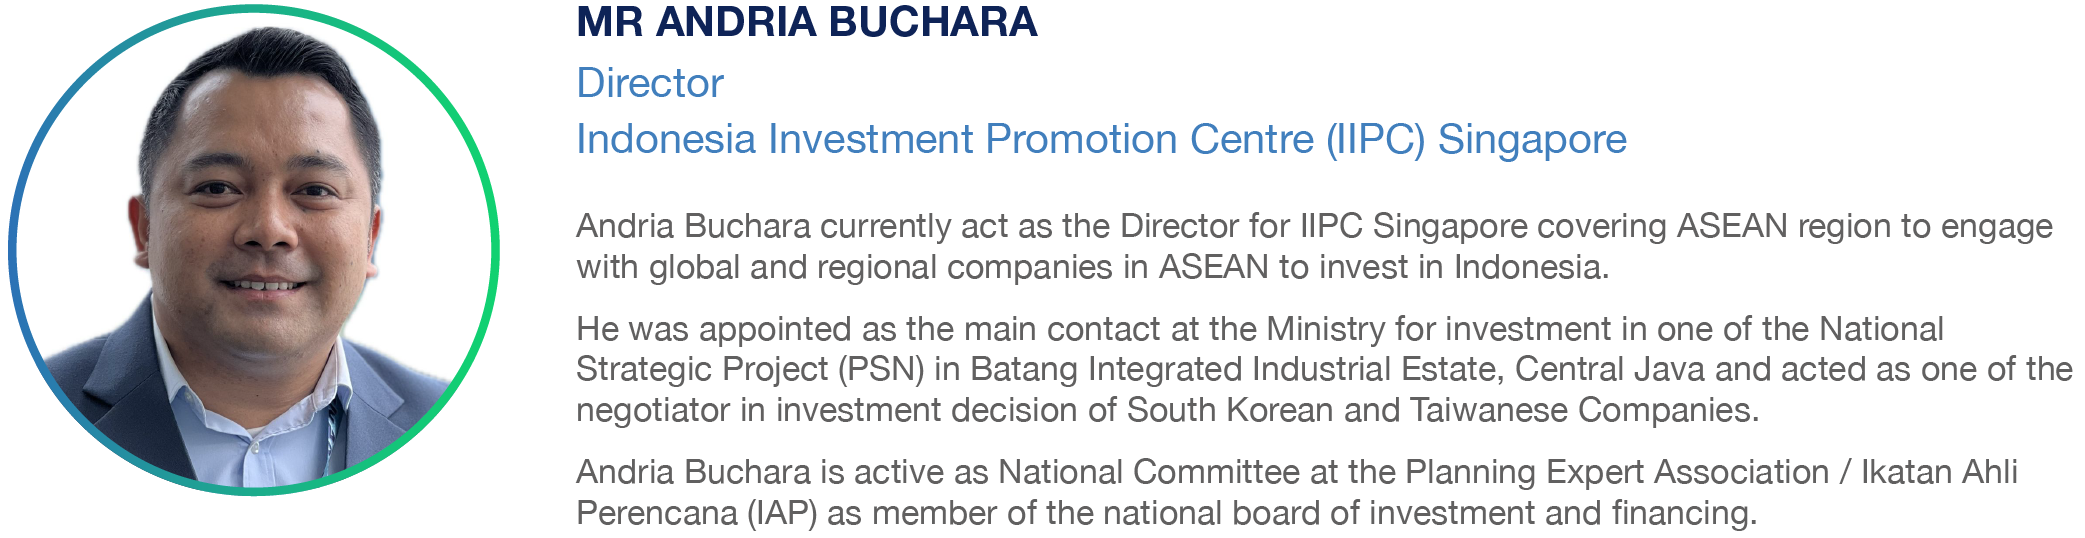Click 'Central Java' in the second paragraph

pos(1609,369)
